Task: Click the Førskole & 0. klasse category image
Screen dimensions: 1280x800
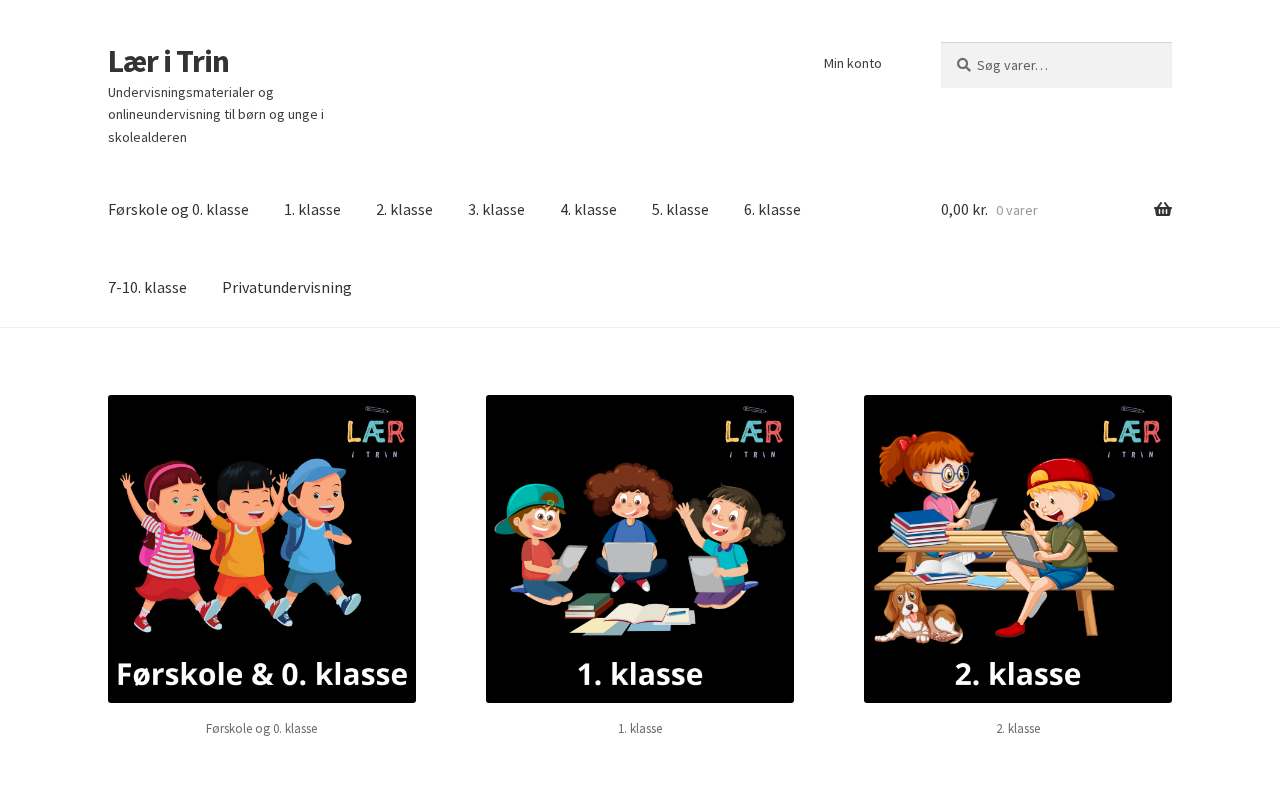Action: [x=262, y=549]
